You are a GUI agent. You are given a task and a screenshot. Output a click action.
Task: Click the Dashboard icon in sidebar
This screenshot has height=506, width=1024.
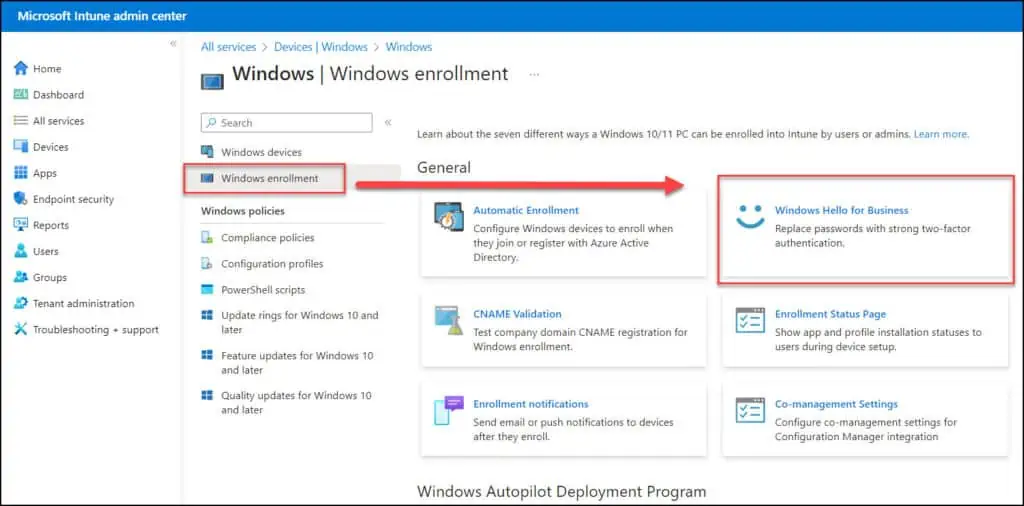point(21,95)
